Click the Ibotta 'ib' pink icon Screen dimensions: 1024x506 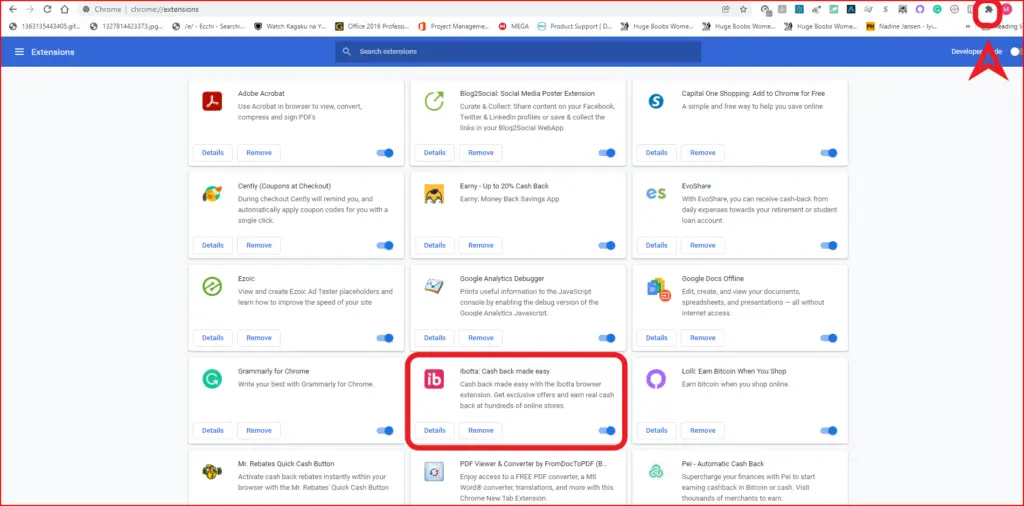tap(434, 379)
